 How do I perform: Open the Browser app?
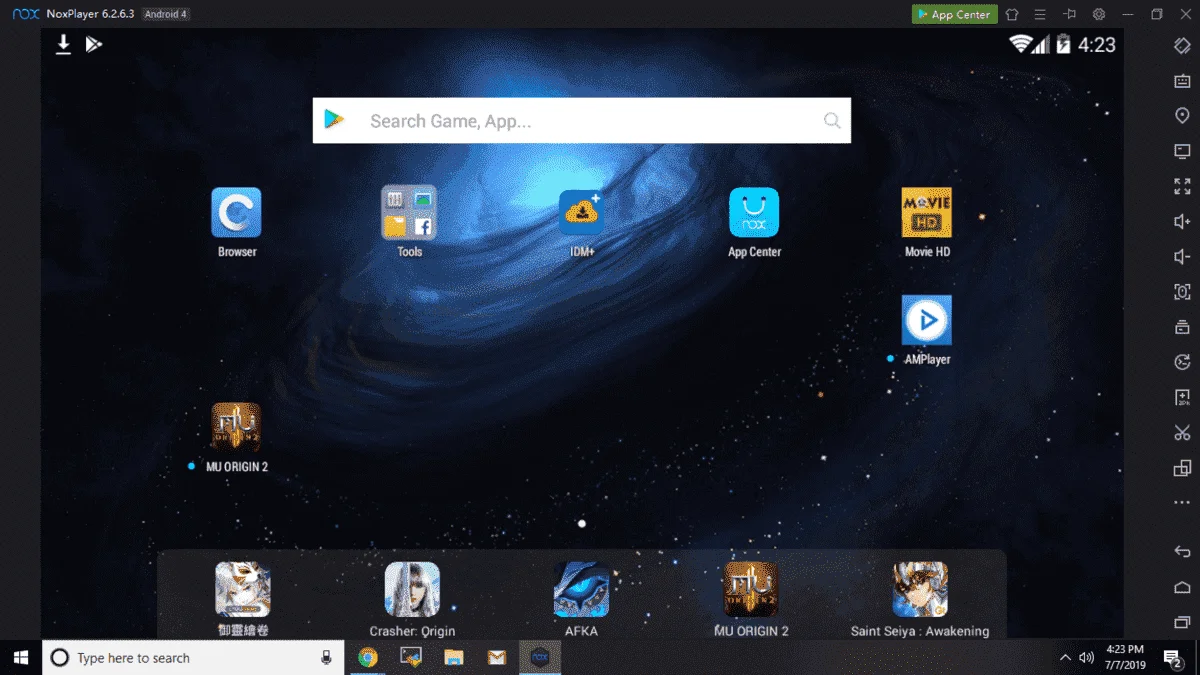point(236,212)
